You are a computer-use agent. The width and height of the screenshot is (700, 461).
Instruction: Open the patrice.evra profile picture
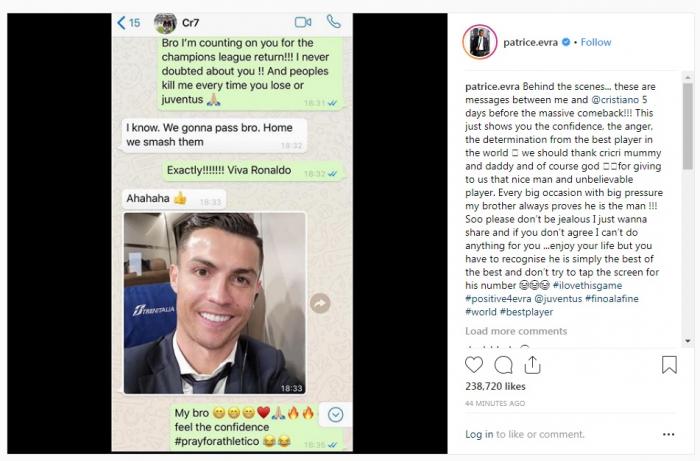tap(480, 42)
